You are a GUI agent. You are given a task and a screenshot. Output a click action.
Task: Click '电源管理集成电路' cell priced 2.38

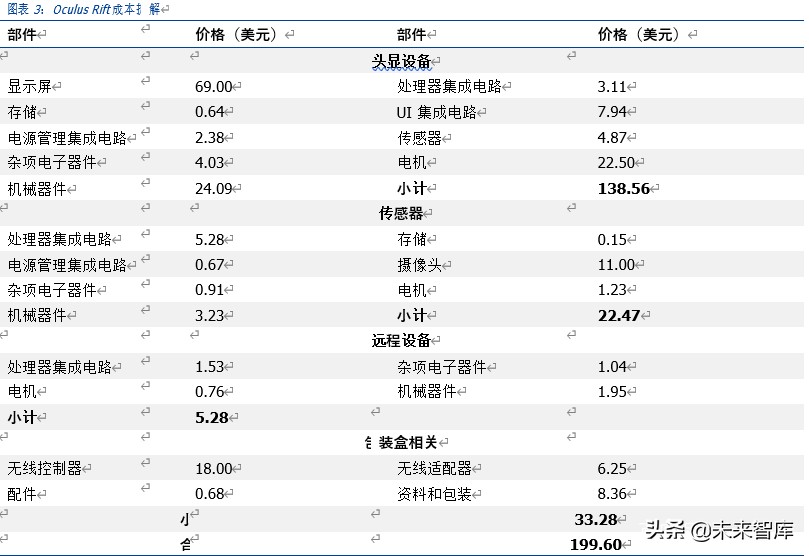tap(67, 138)
